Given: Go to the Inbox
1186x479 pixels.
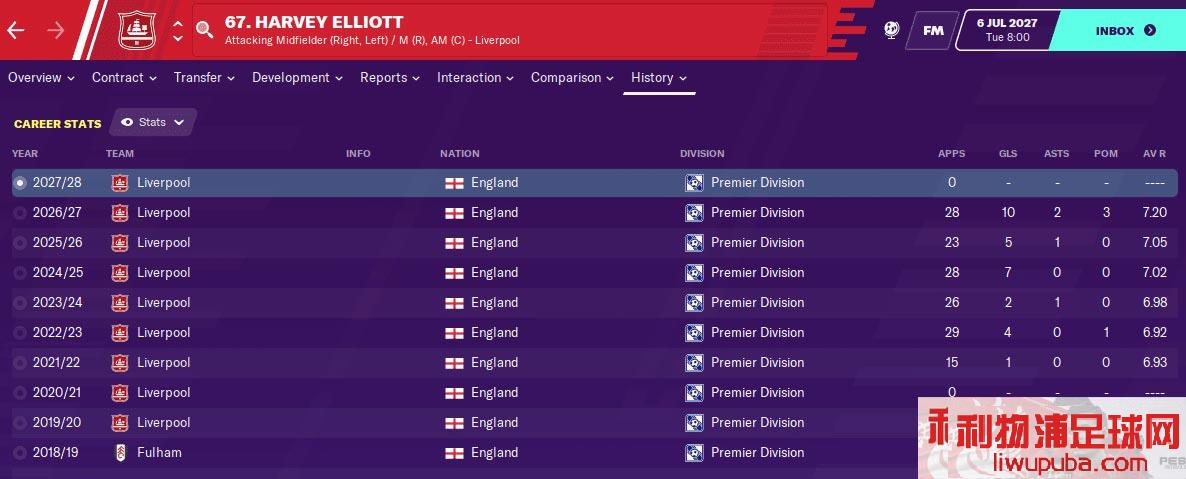Looking at the screenshot, I should point(1125,31).
